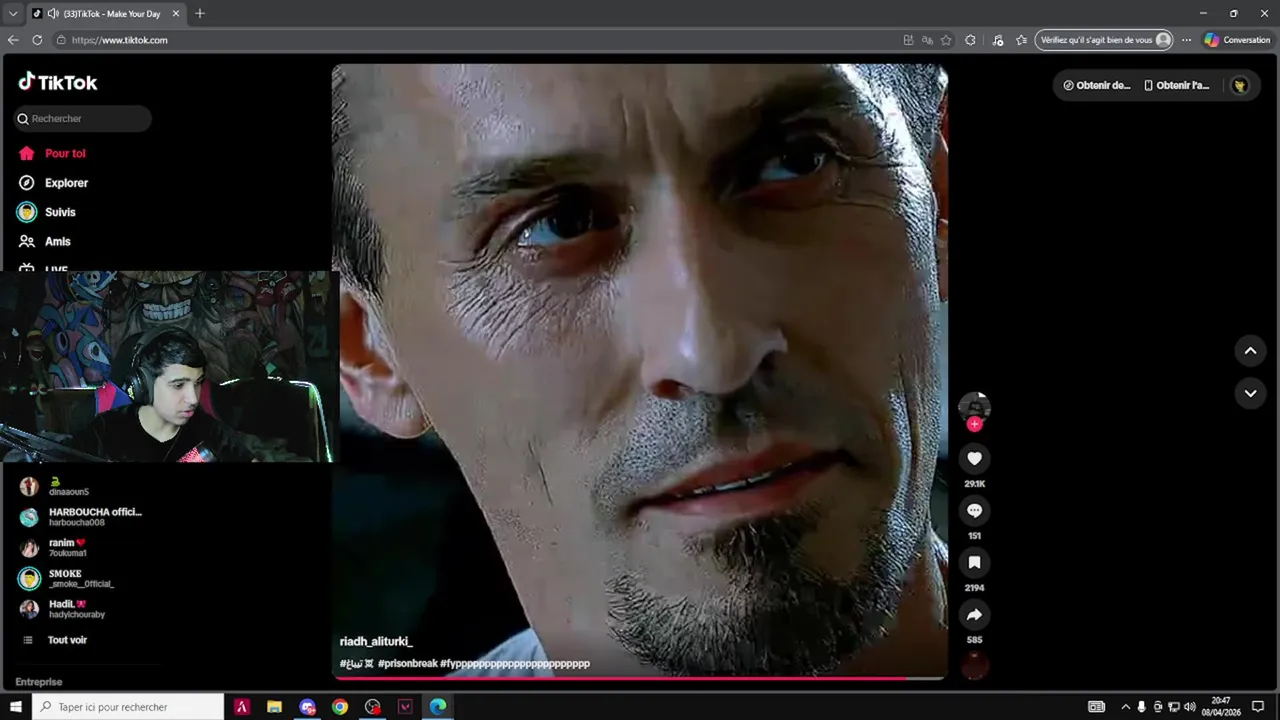Open Google Chrome from the taskbar
The width and height of the screenshot is (1280, 720).
pos(340,707)
